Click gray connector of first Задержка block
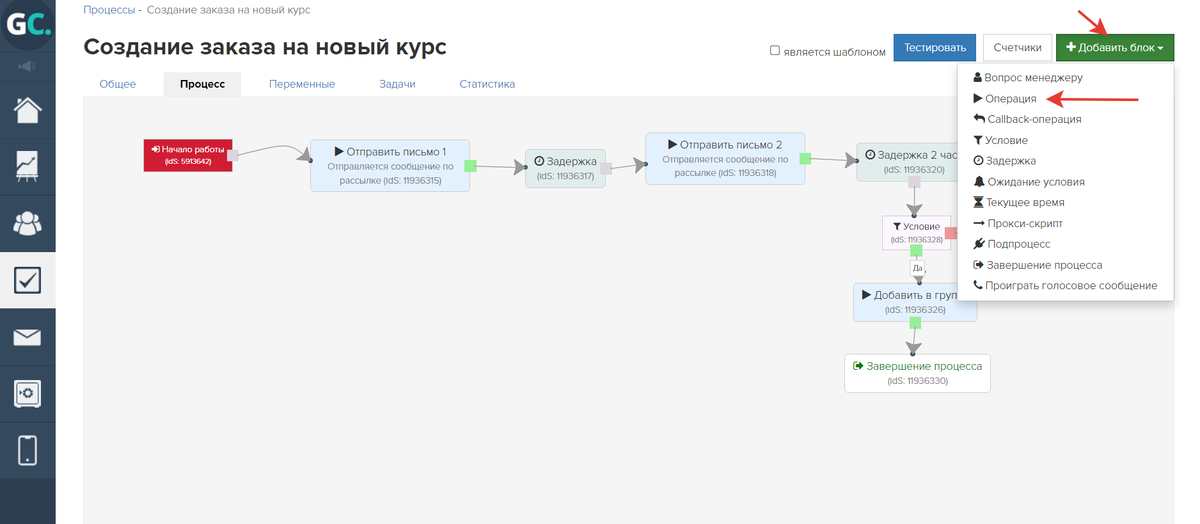 click(605, 168)
